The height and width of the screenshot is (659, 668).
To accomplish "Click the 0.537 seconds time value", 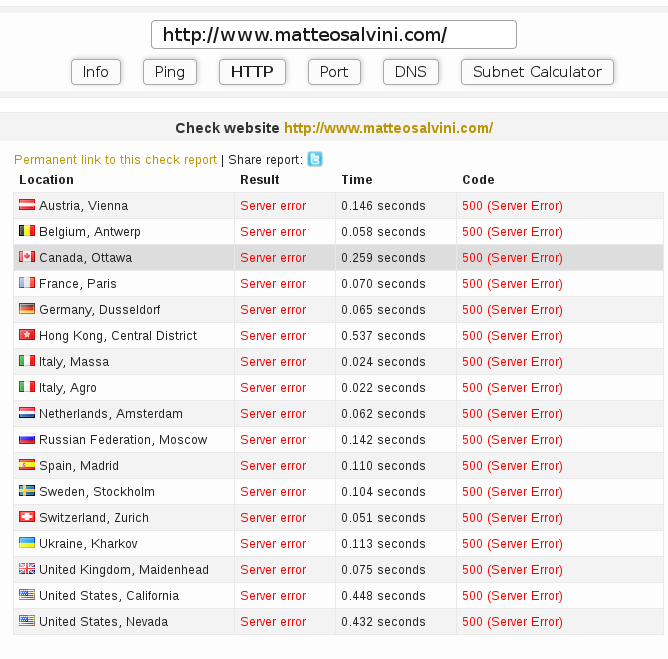I will (383, 336).
